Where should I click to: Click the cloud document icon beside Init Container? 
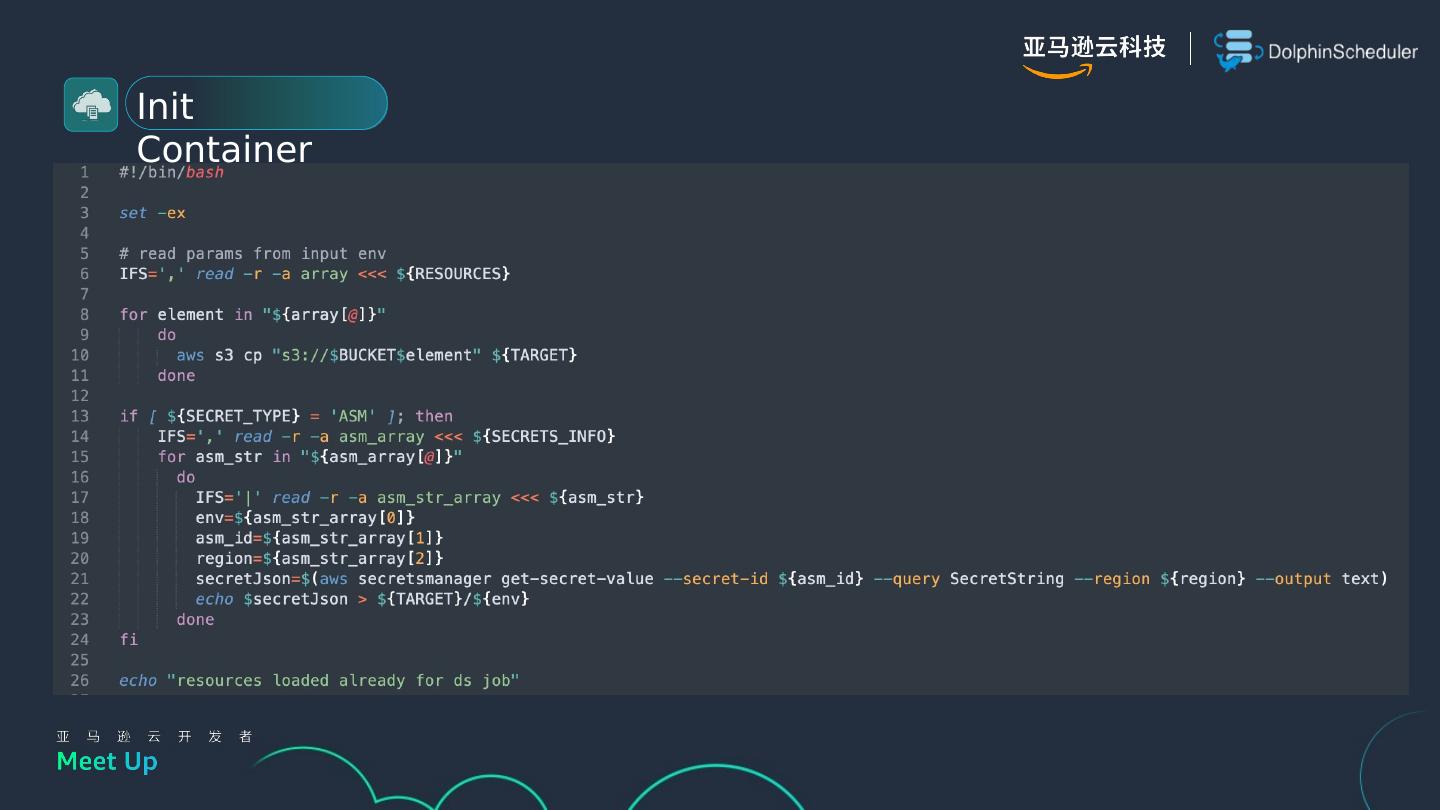pyautogui.click(x=91, y=104)
